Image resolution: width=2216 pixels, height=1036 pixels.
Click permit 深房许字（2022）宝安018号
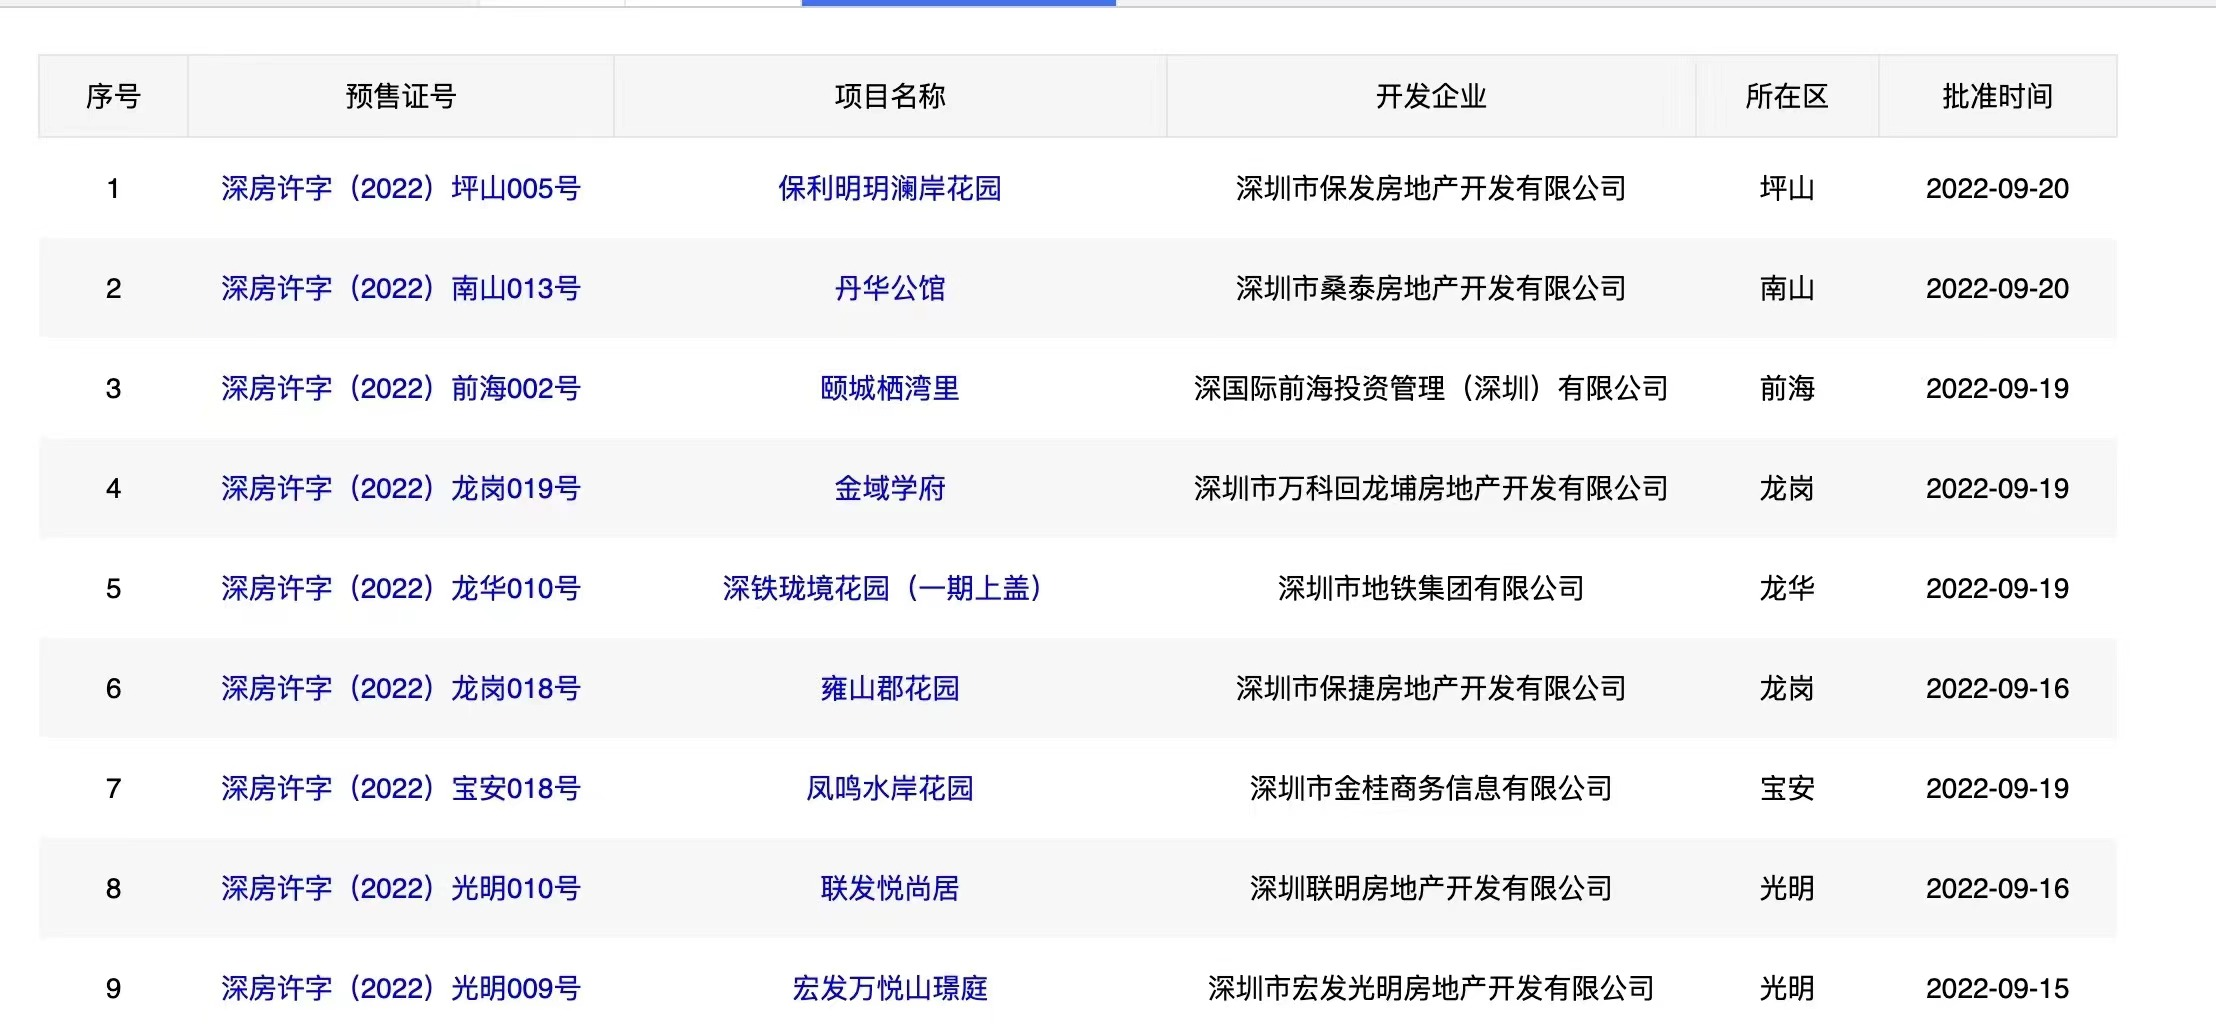point(400,788)
